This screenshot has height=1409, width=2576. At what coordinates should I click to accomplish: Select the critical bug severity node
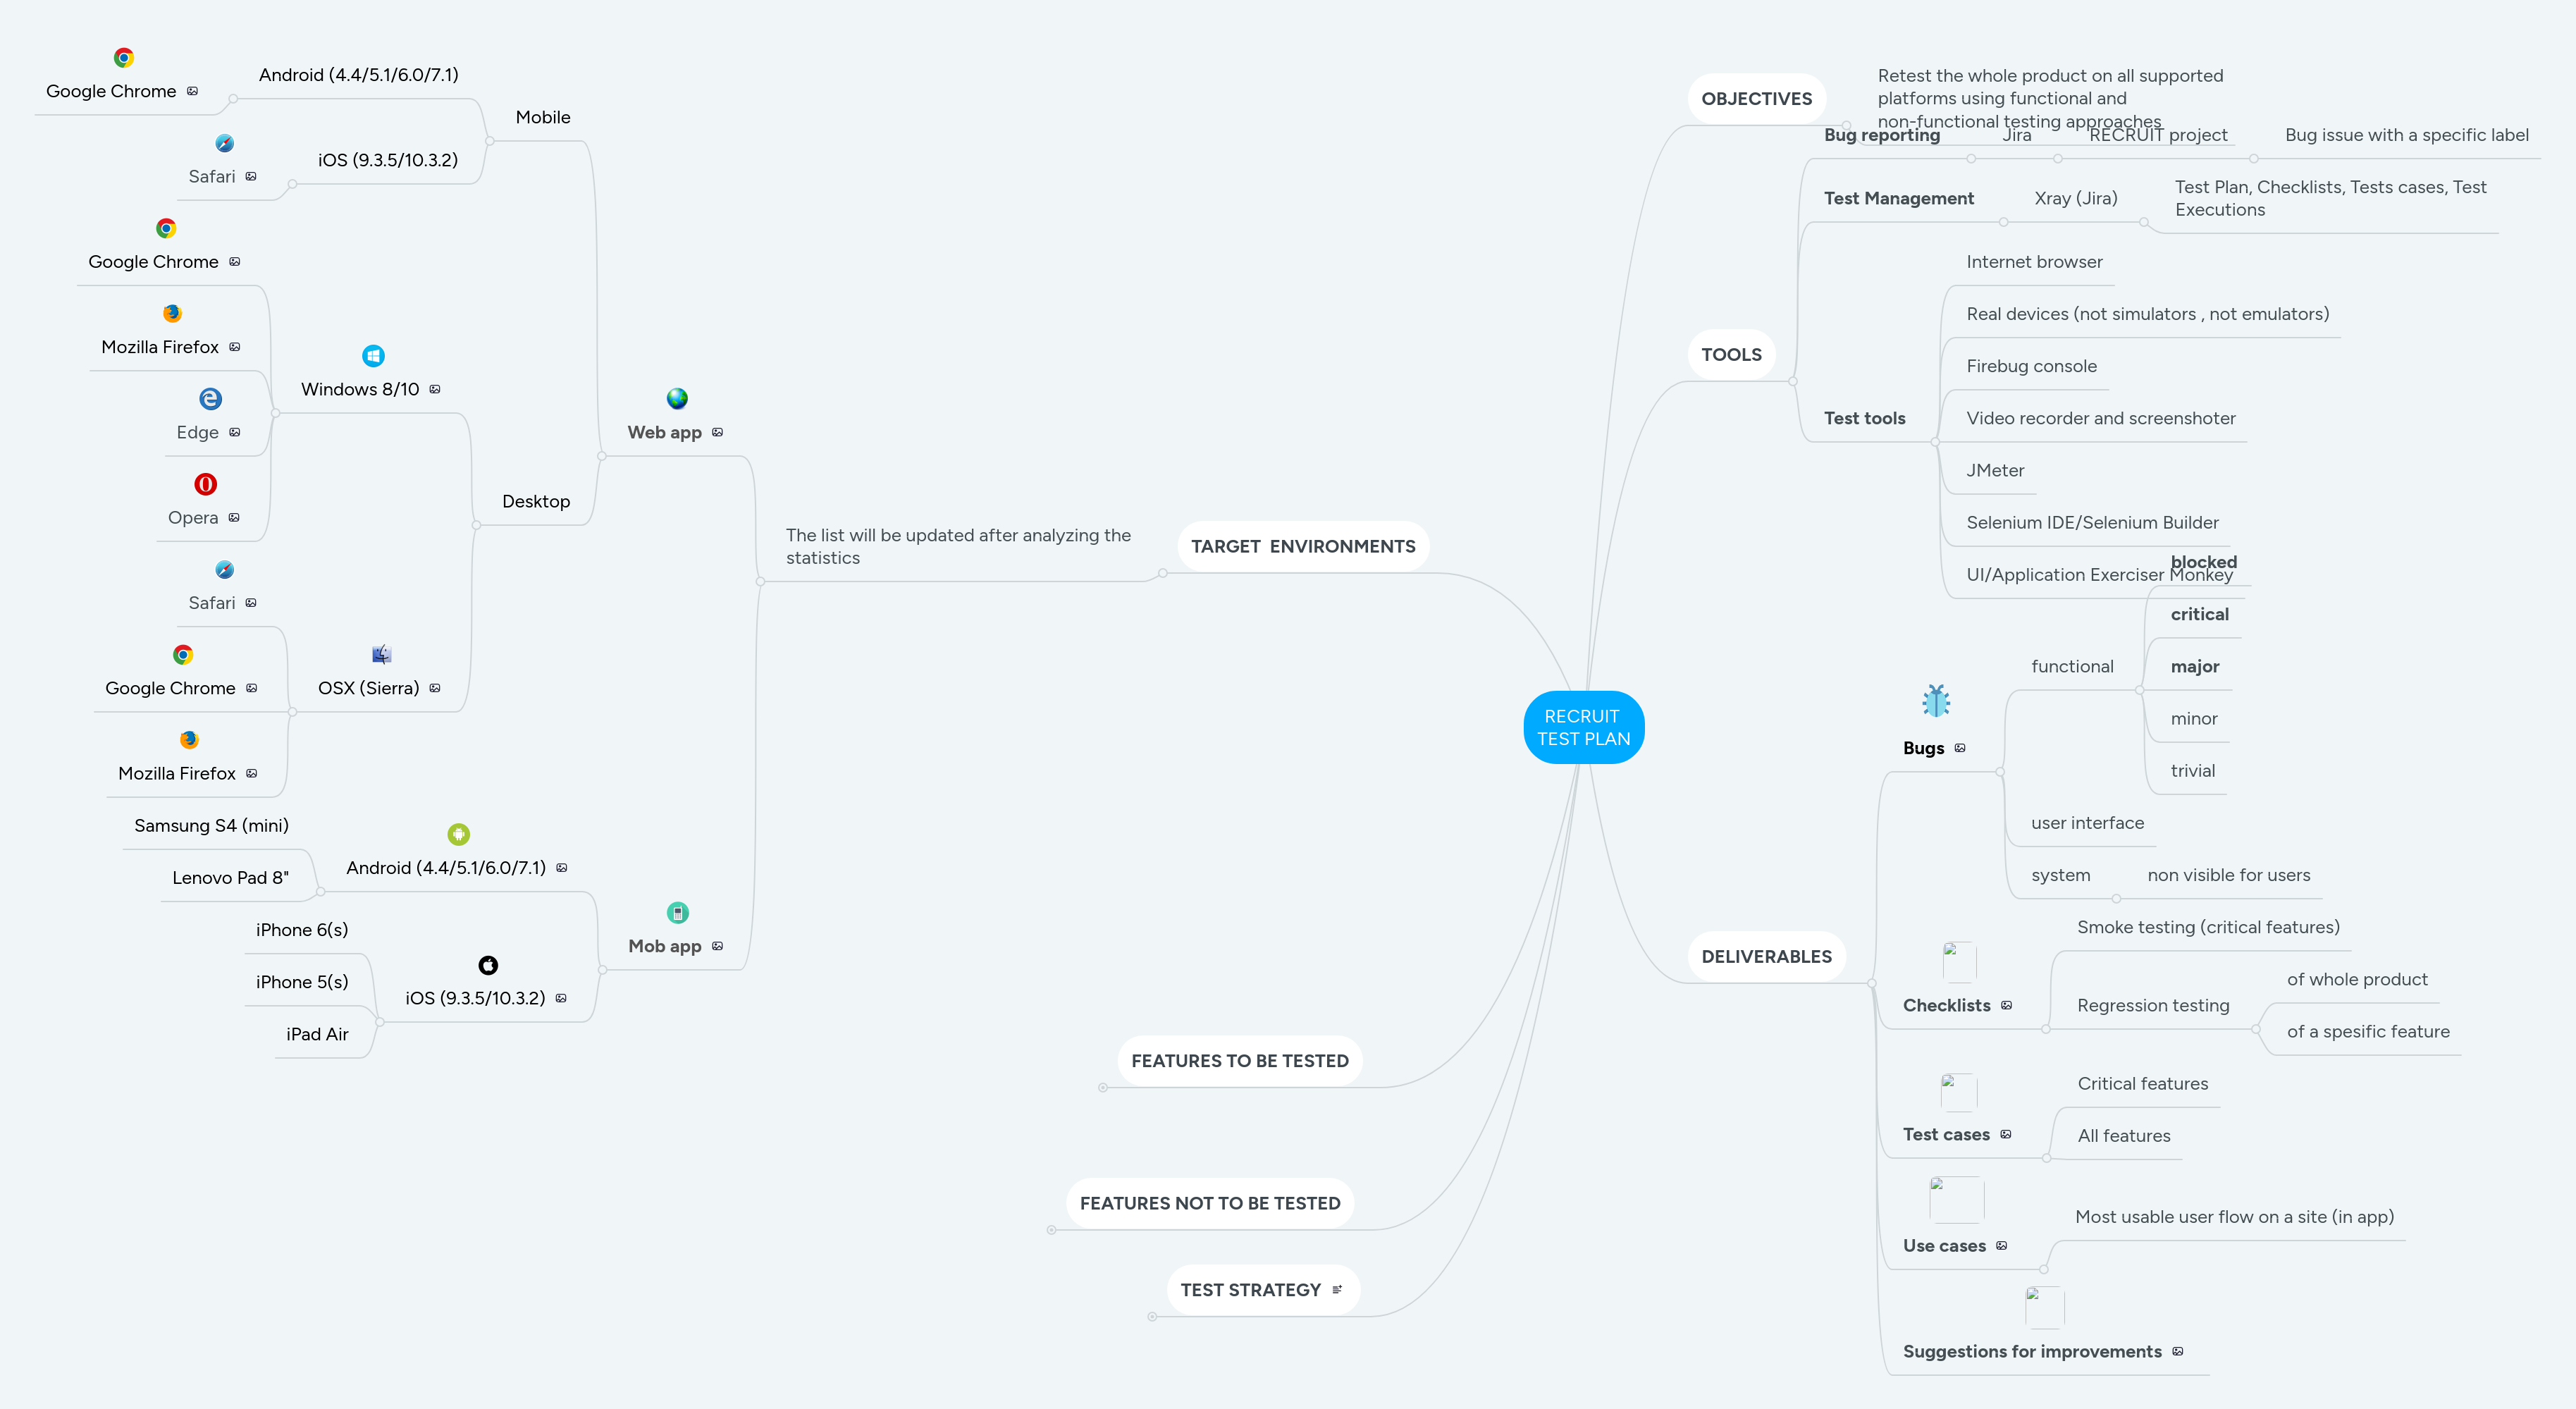(x=2199, y=615)
